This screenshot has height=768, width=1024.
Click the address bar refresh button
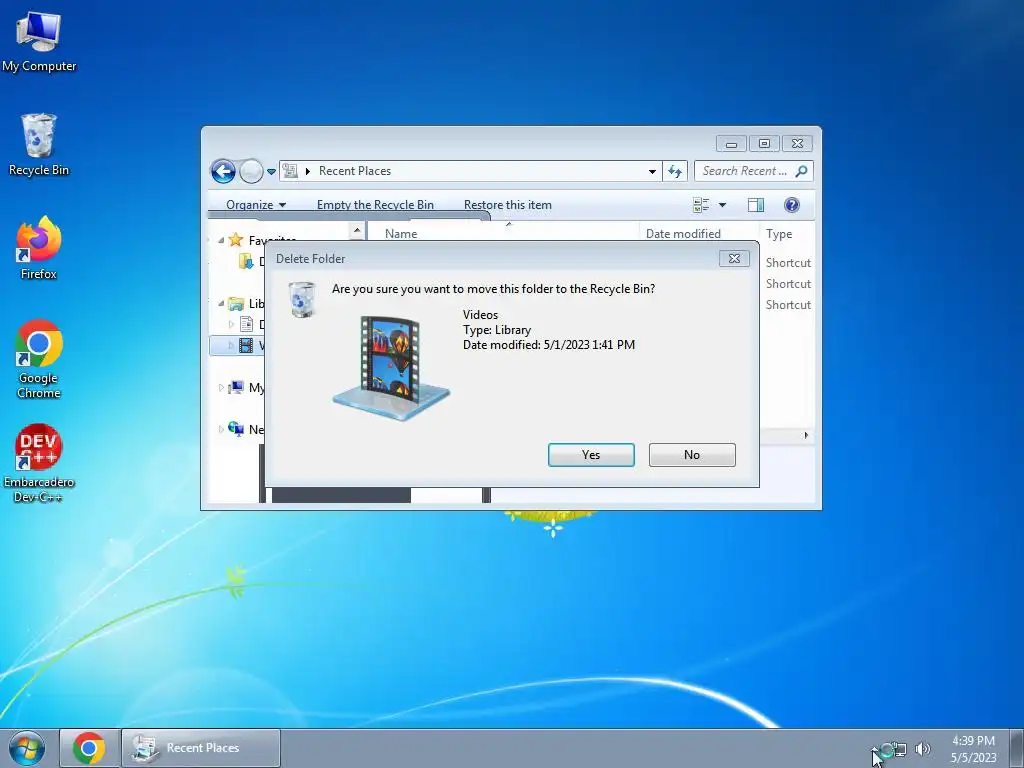tap(675, 171)
